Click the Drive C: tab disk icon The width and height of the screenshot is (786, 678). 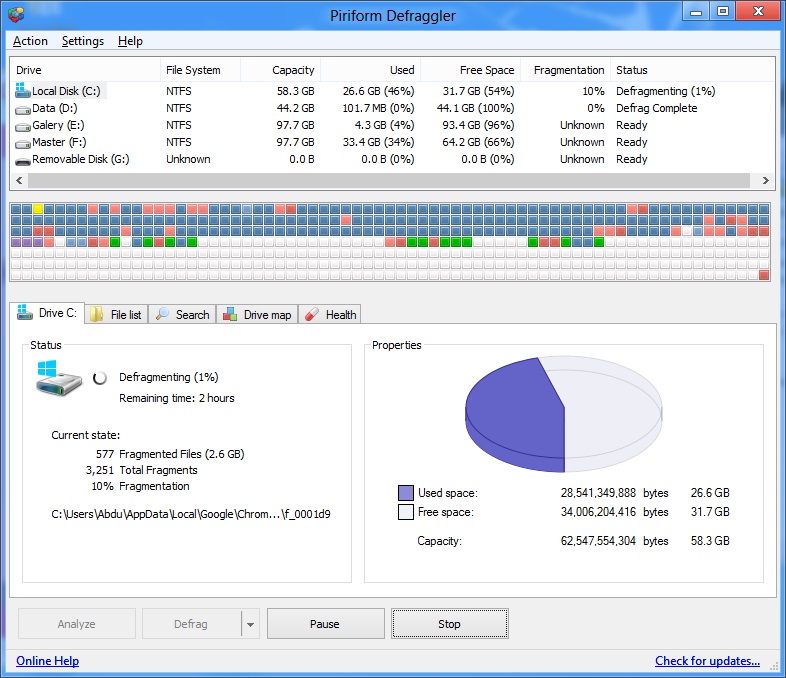[25, 312]
